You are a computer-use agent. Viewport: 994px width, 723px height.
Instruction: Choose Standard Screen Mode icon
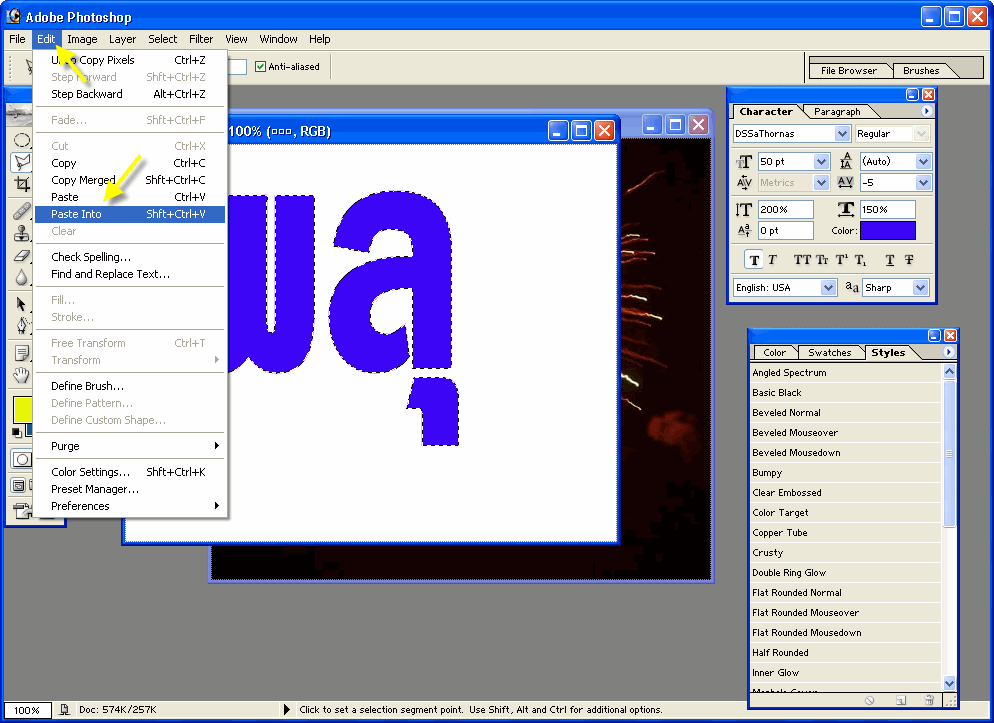click(x=19, y=486)
